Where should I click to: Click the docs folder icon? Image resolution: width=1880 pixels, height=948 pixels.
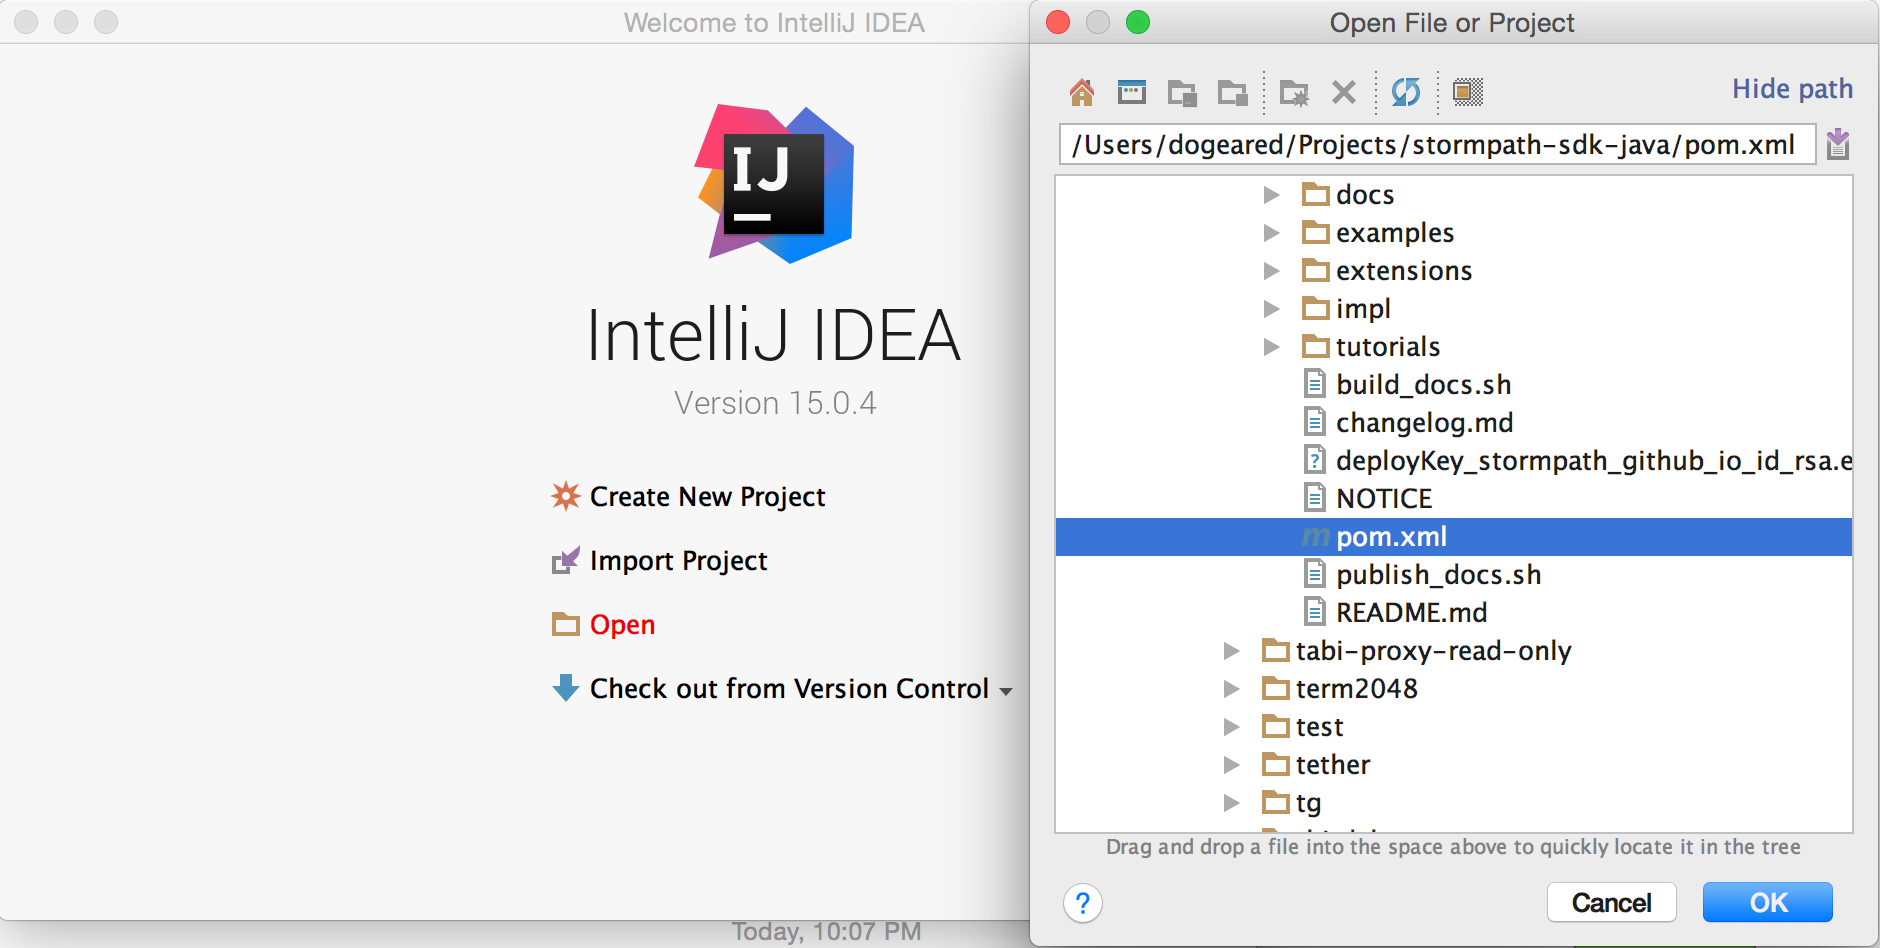[x=1316, y=194]
